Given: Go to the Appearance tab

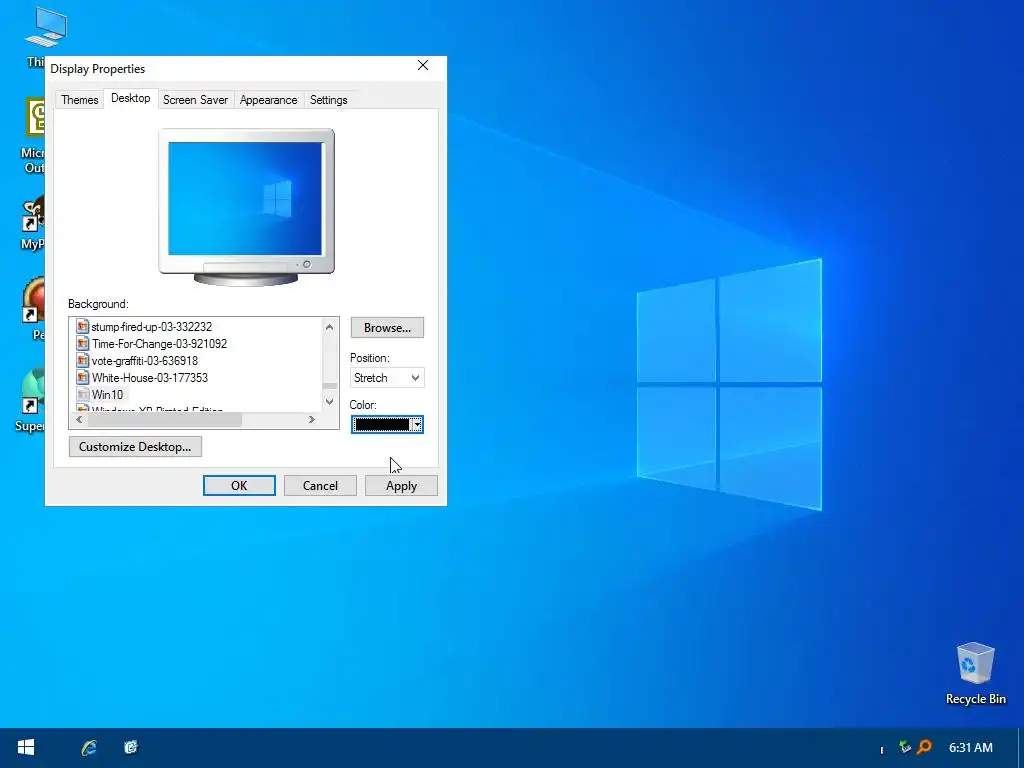Looking at the screenshot, I should pyautogui.click(x=268, y=100).
